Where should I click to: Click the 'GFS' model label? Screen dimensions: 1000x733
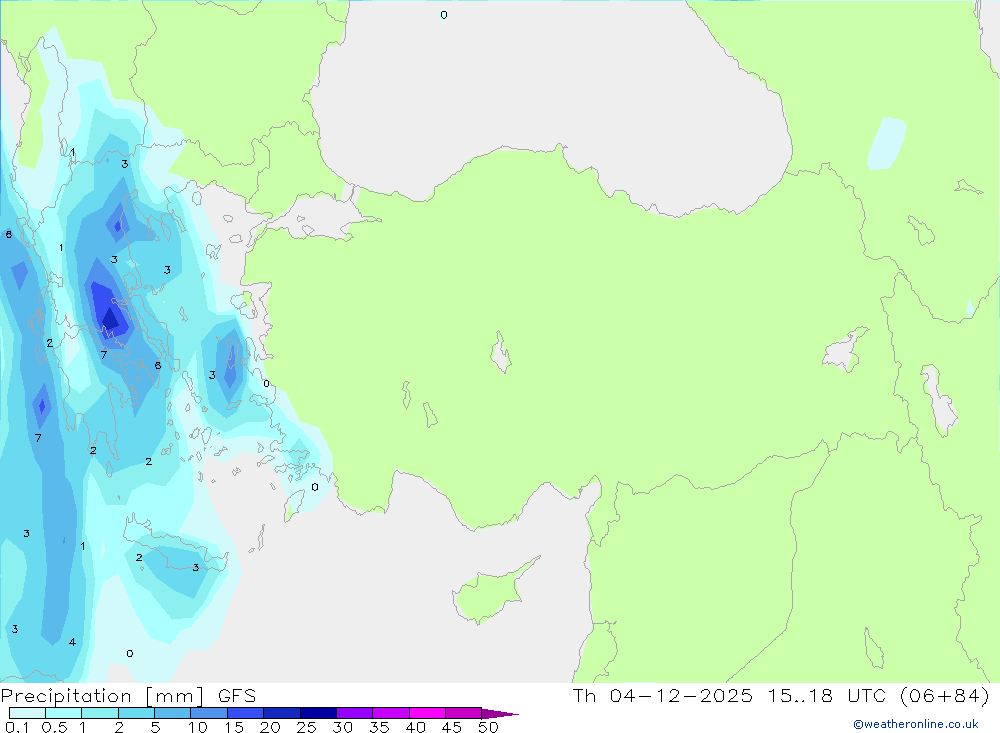pyautogui.click(x=237, y=696)
